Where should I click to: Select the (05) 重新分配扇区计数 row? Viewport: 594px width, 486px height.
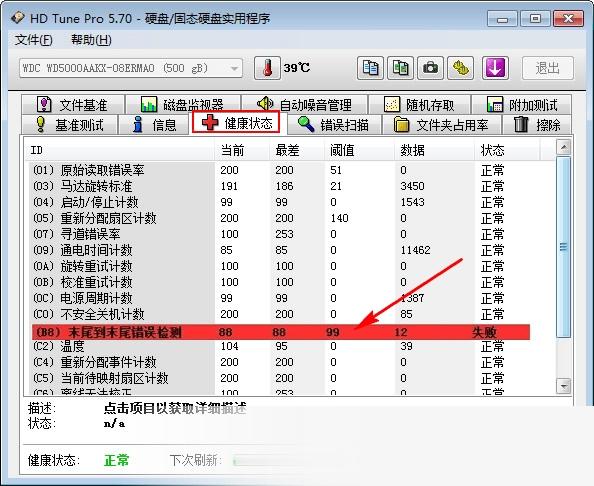coord(280,218)
